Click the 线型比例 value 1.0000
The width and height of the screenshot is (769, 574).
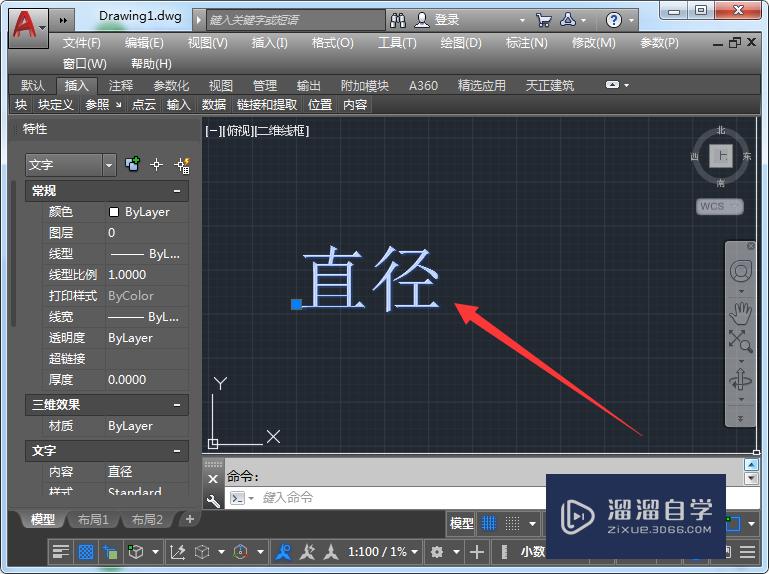[x=127, y=275]
